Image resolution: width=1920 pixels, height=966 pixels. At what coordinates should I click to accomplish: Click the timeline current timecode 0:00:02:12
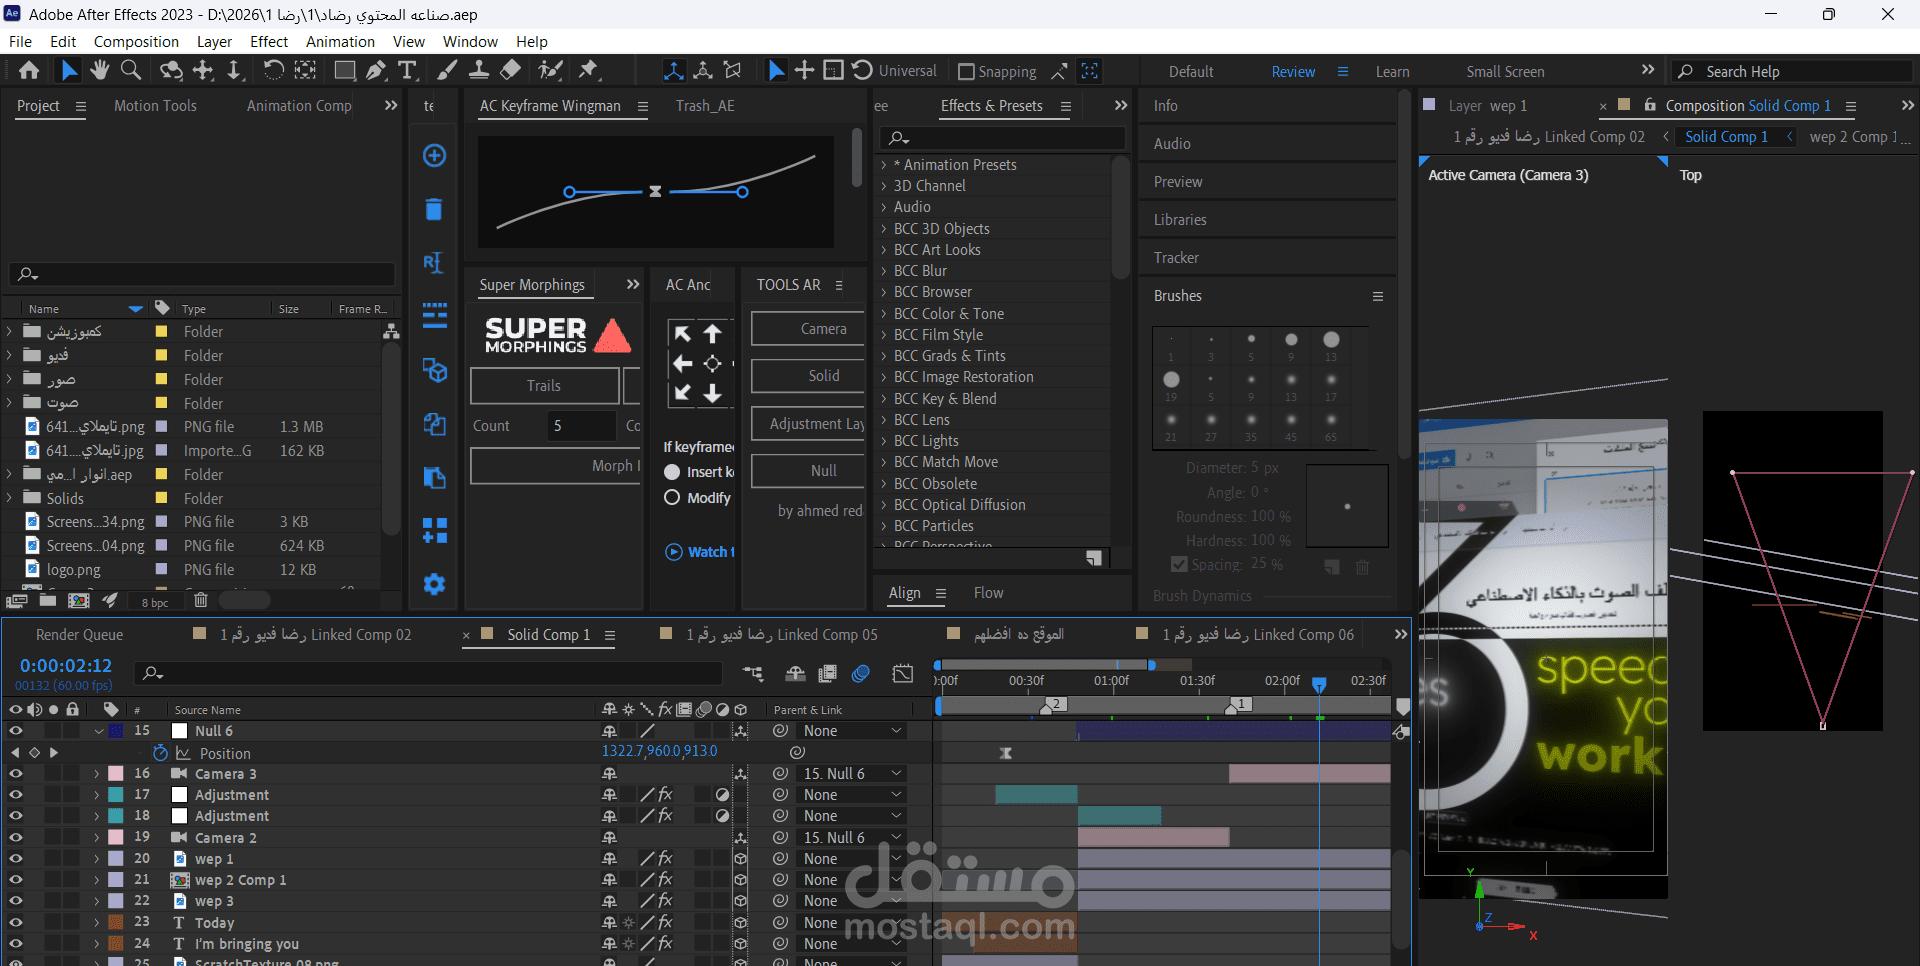(x=66, y=666)
